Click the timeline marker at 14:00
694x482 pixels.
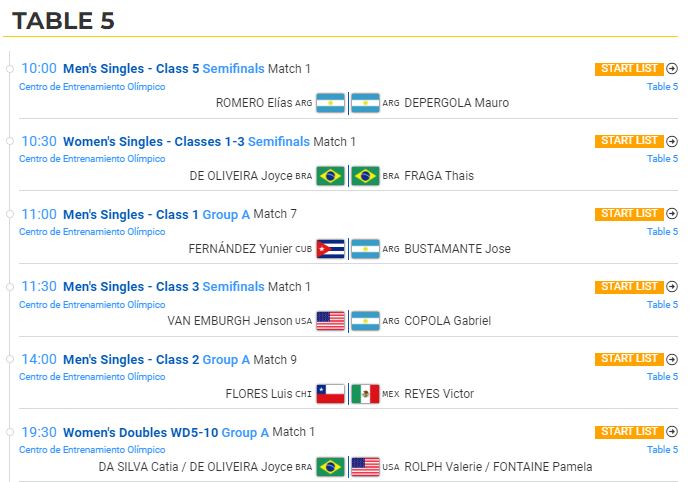click(x=10, y=359)
